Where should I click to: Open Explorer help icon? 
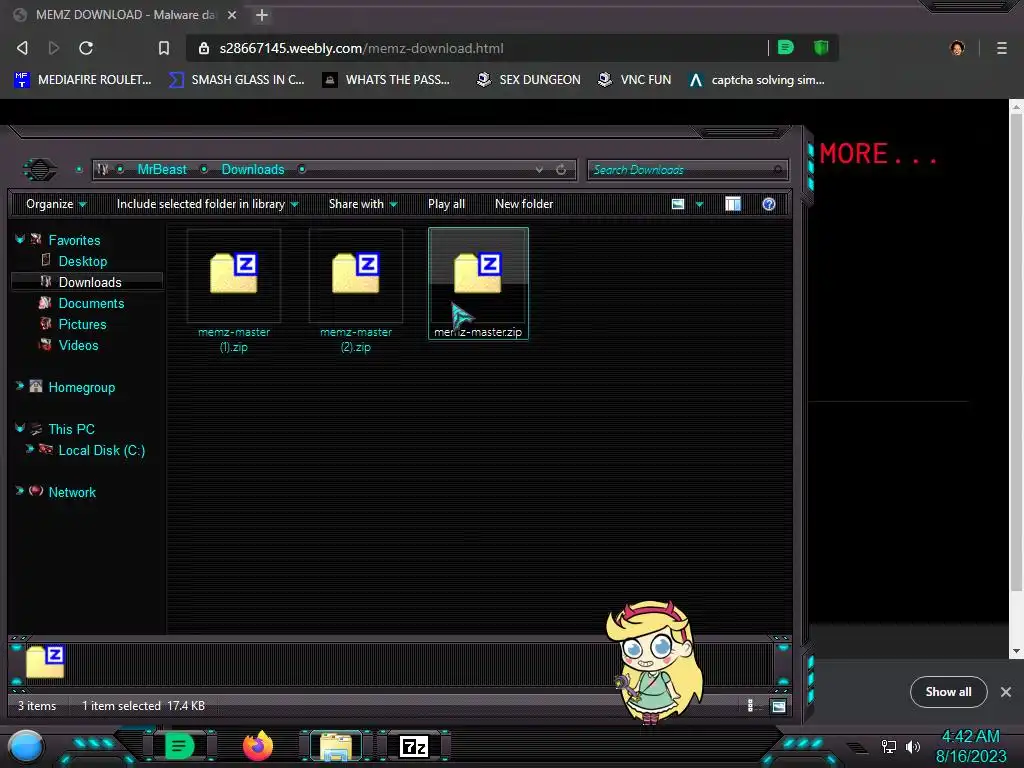point(769,204)
